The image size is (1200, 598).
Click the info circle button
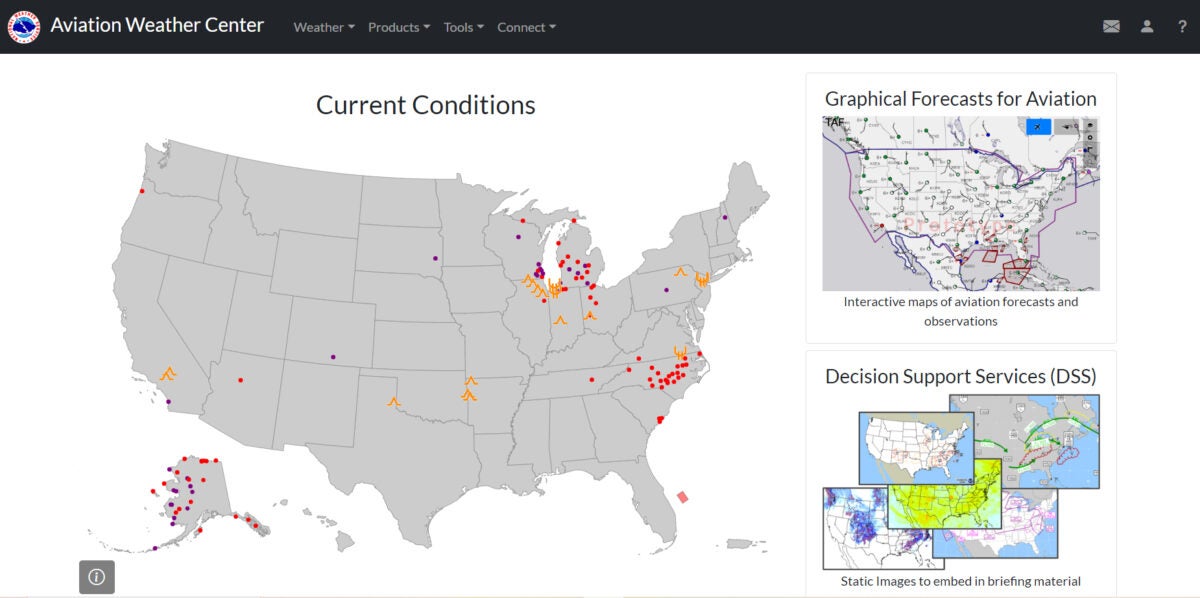97,577
